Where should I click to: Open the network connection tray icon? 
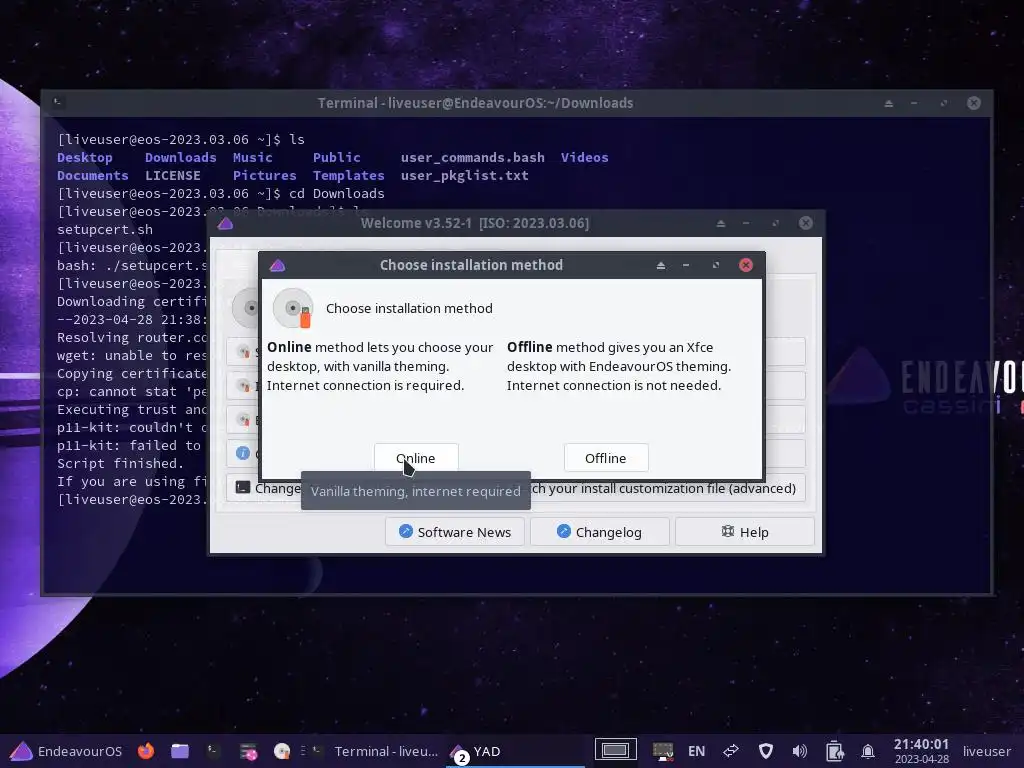(x=731, y=751)
